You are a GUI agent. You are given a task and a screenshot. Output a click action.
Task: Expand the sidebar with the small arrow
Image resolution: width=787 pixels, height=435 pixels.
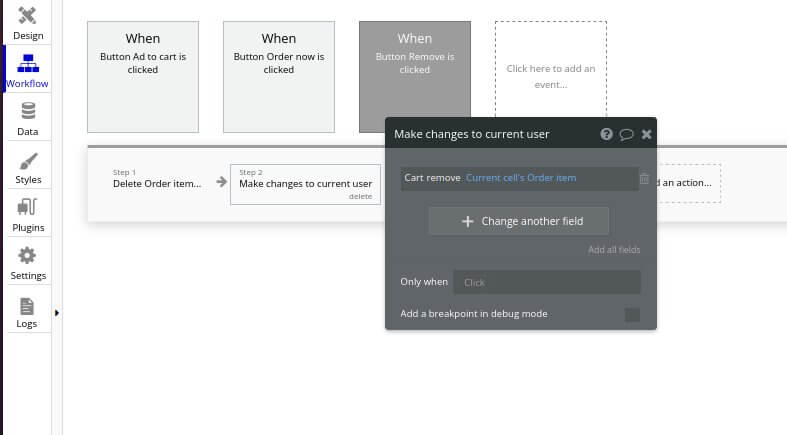[x=57, y=313]
